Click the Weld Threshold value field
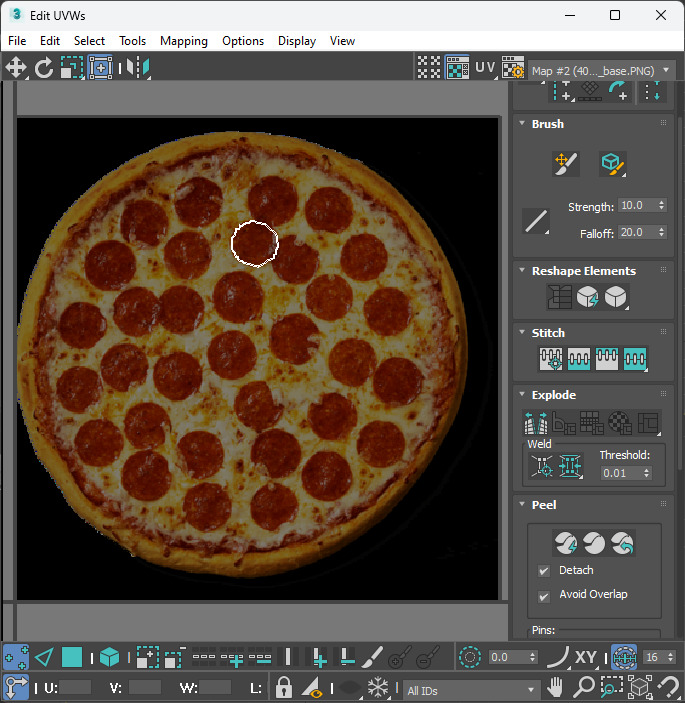This screenshot has width=685, height=703. 621,473
